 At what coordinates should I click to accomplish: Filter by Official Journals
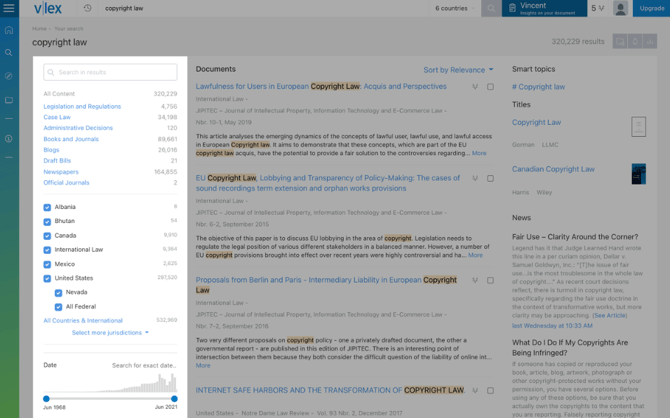tap(66, 183)
